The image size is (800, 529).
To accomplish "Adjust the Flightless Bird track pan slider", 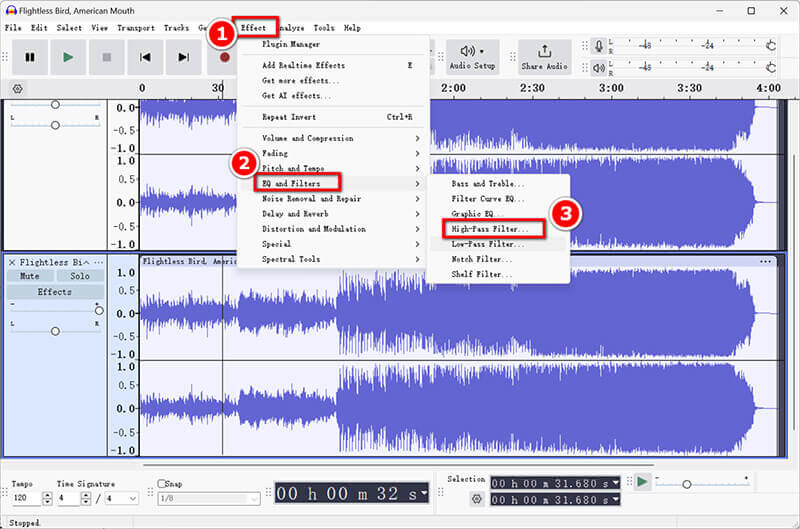I will click(x=55, y=331).
